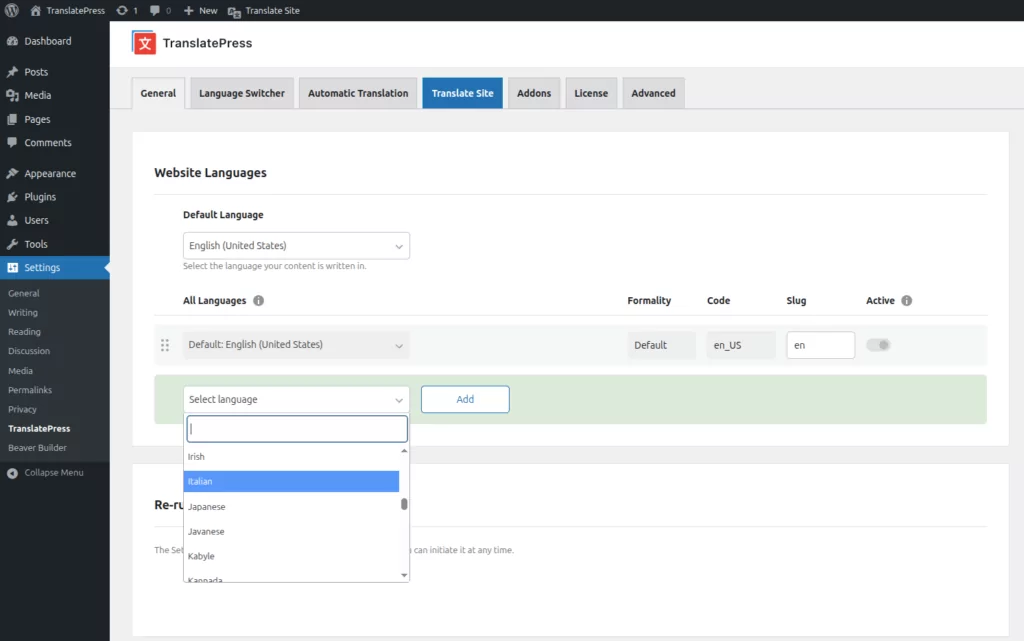This screenshot has width=1024, height=641.
Task: Open Media settings submenu link
Action: tap(20, 371)
